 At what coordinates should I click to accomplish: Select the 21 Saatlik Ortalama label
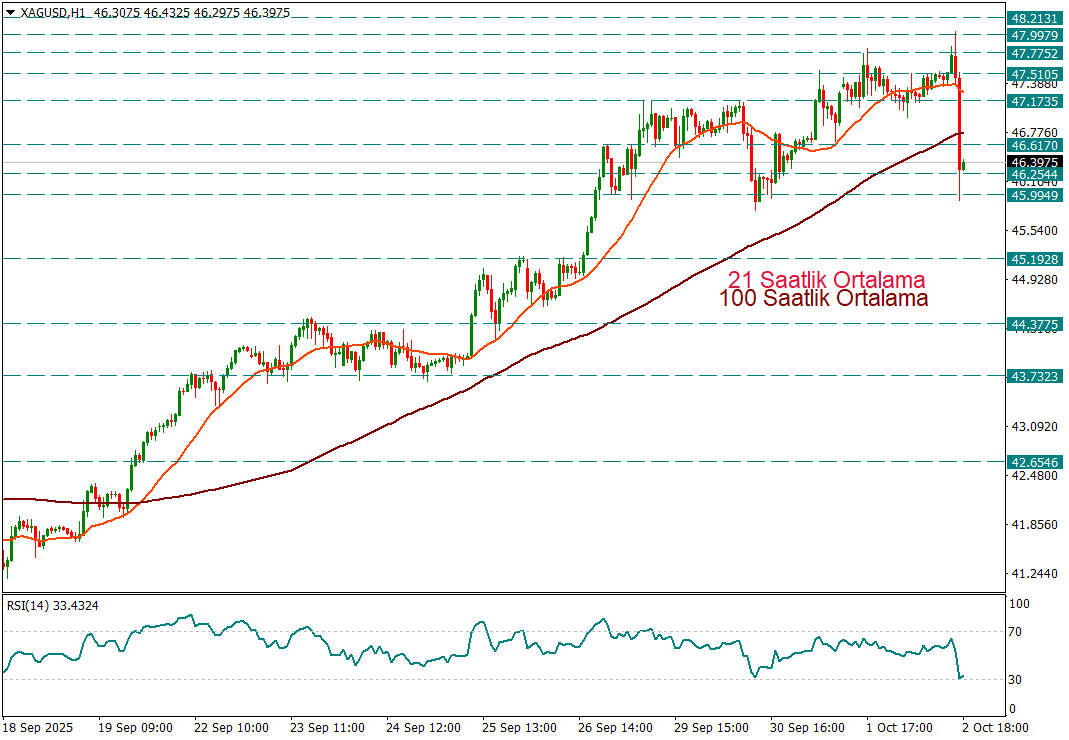(826, 279)
